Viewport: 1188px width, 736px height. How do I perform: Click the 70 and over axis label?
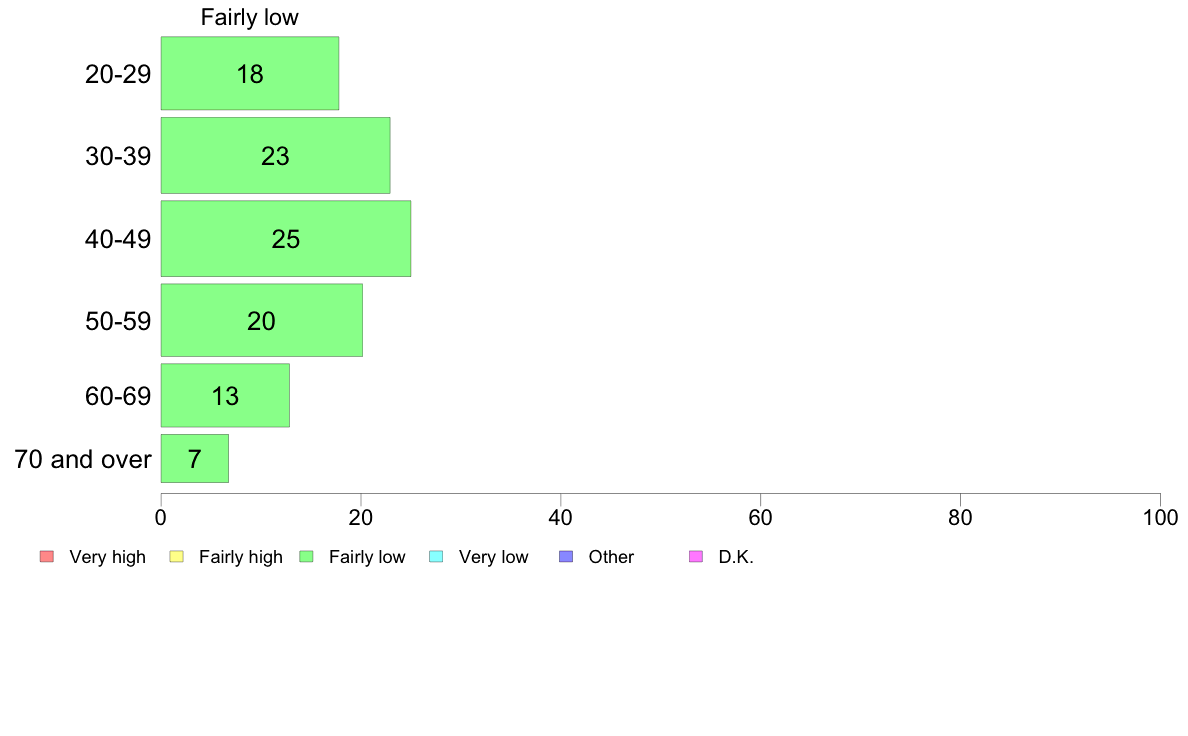[x=83, y=459]
